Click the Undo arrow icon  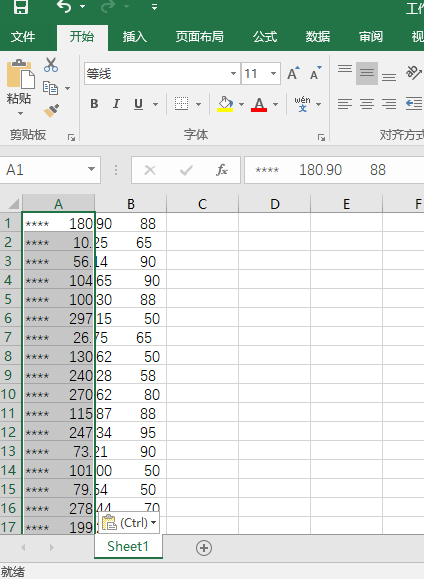click(65, 7)
